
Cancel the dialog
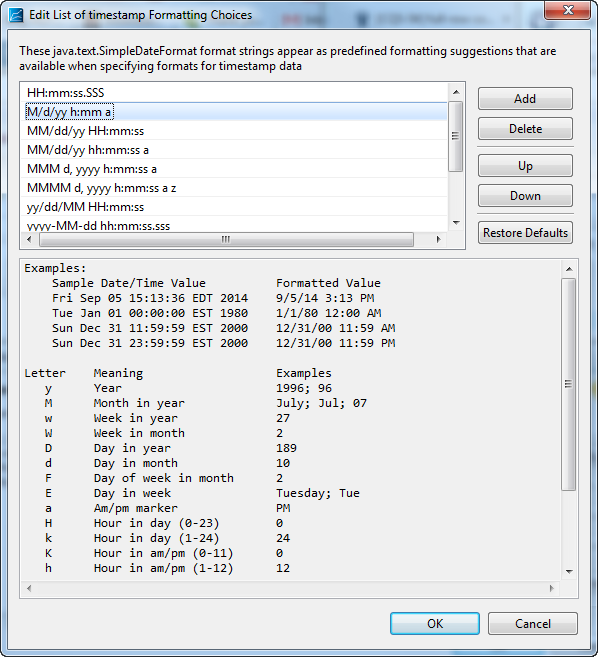point(533,623)
